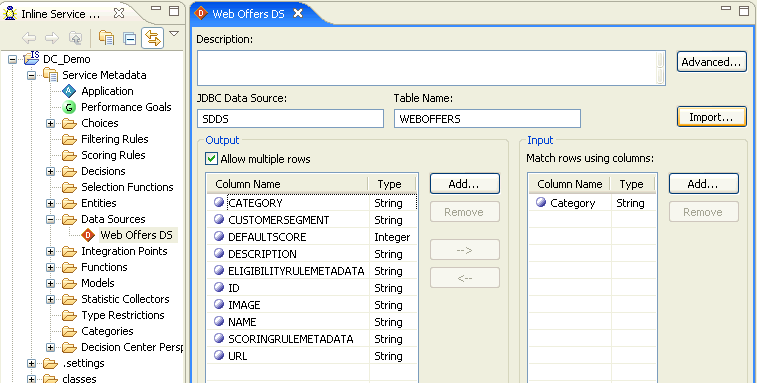Click the forward navigation arrow icon
The image size is (757, 383).
tap(52, 38)
